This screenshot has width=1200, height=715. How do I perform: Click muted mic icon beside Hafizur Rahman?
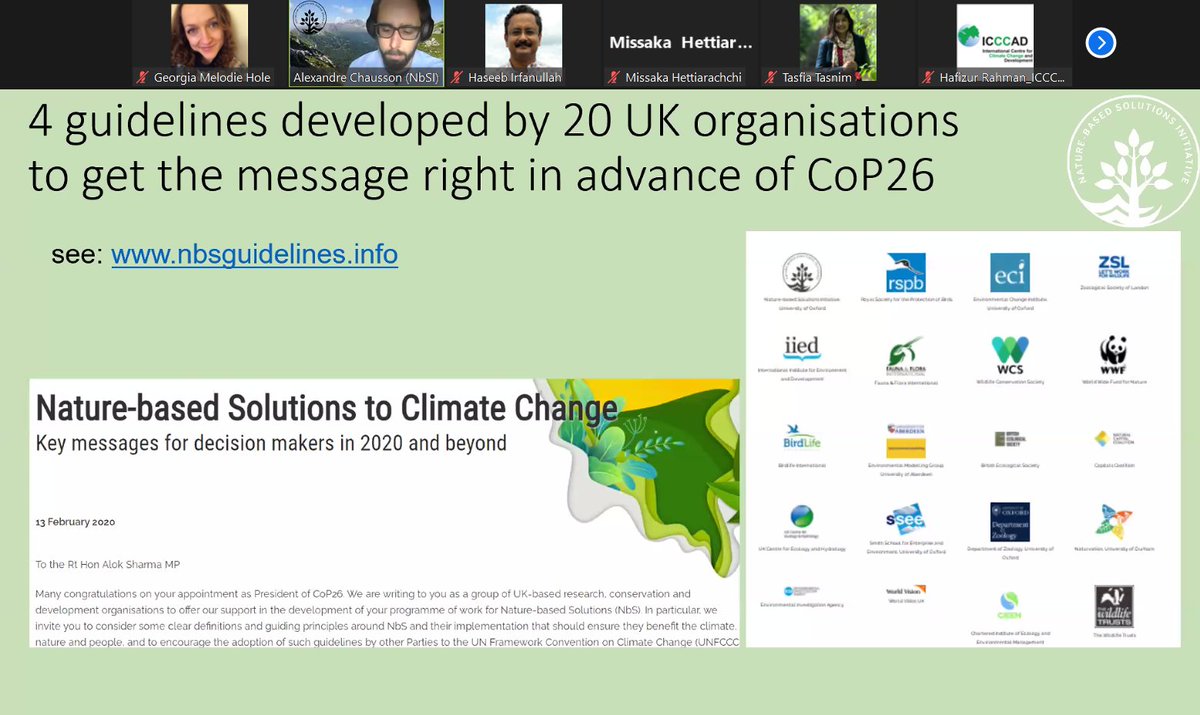click(x=926, y=77)
